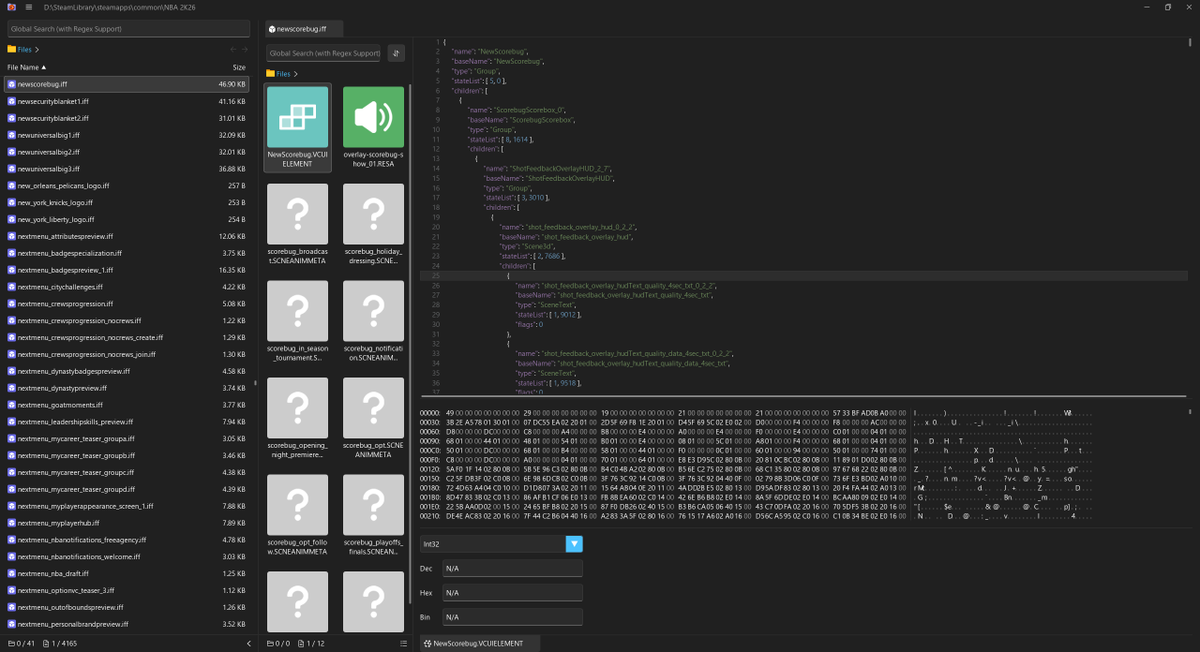Select nextmenu_goatmoments.iff file

coord(128,405)
